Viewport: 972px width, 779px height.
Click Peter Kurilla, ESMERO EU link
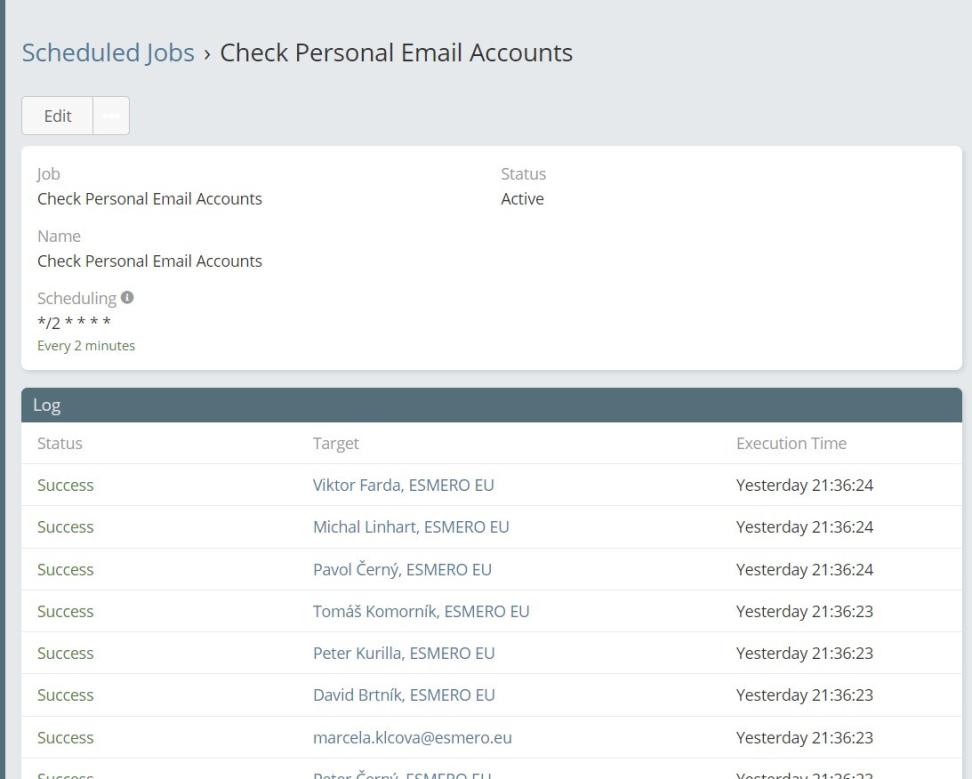coord(404,653)
